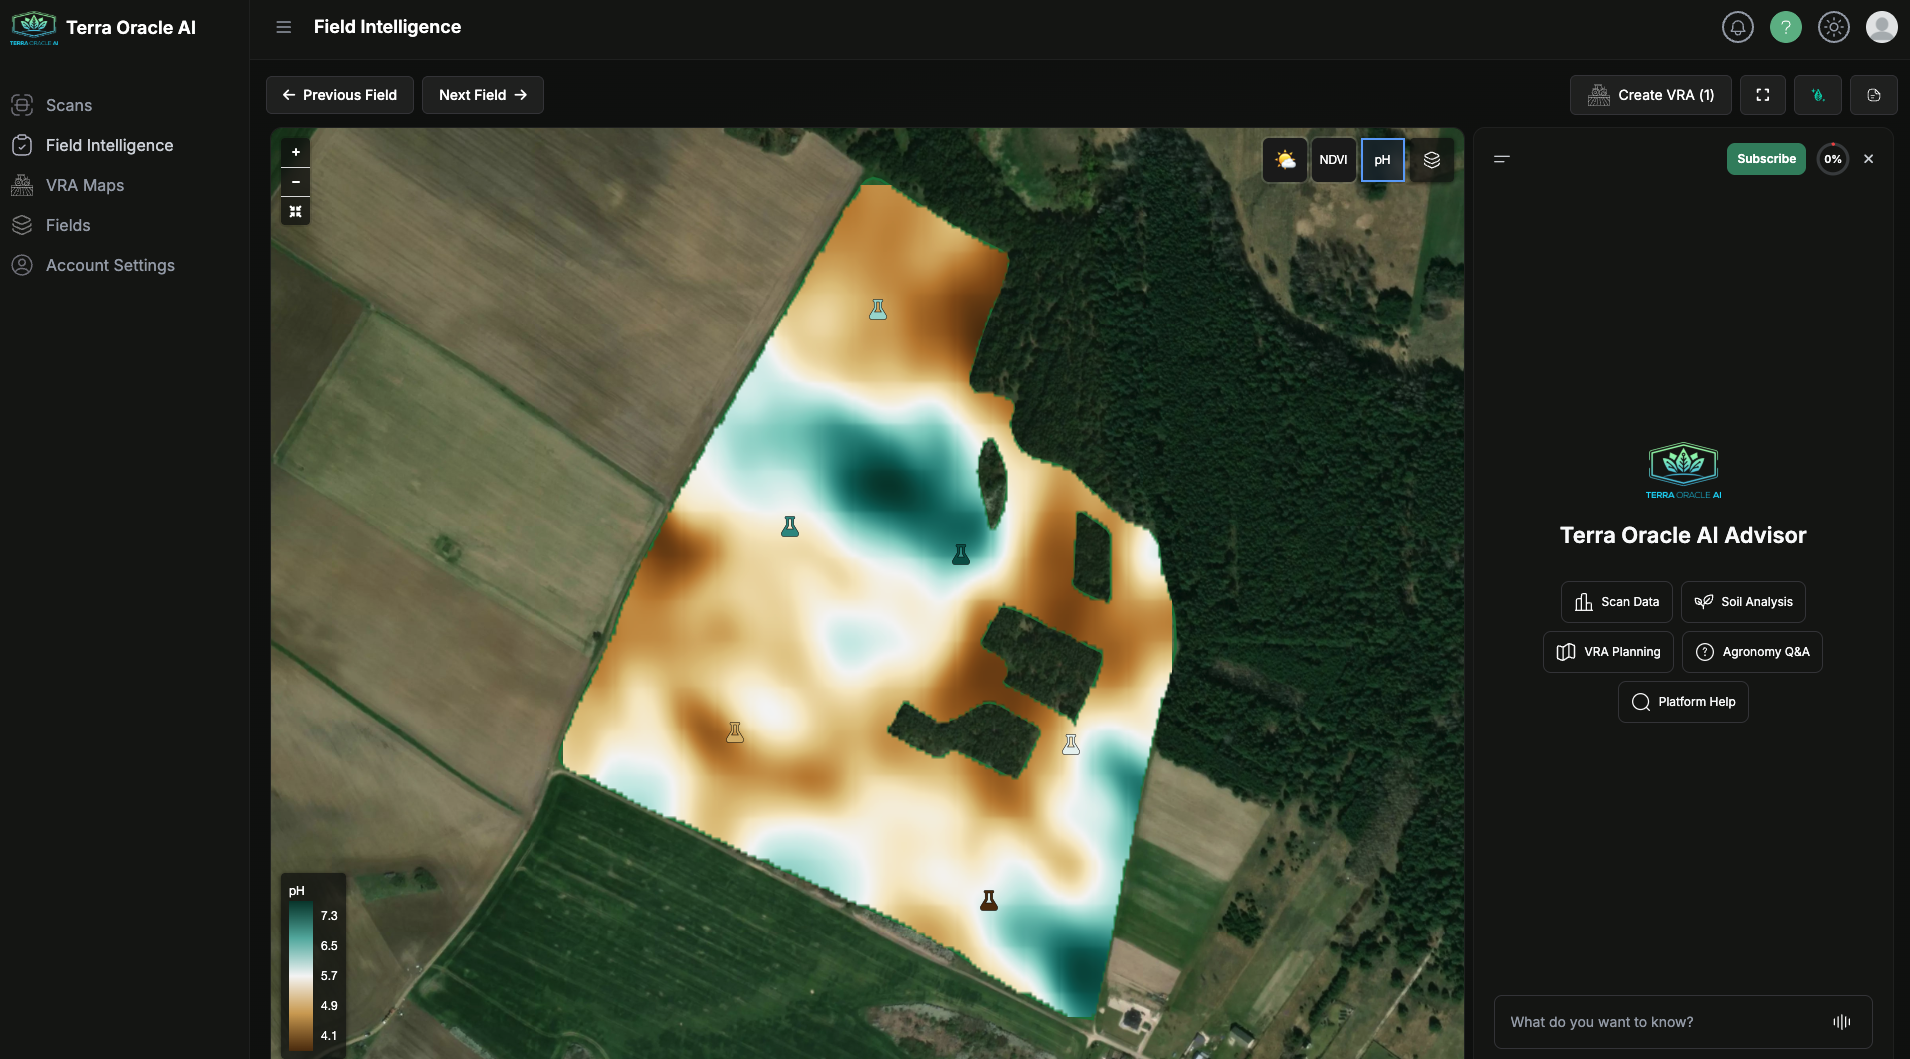Deselect the pH overlay
Image resolution: width=1910 pixels, height=1059 pixels.
[1382, 159]
